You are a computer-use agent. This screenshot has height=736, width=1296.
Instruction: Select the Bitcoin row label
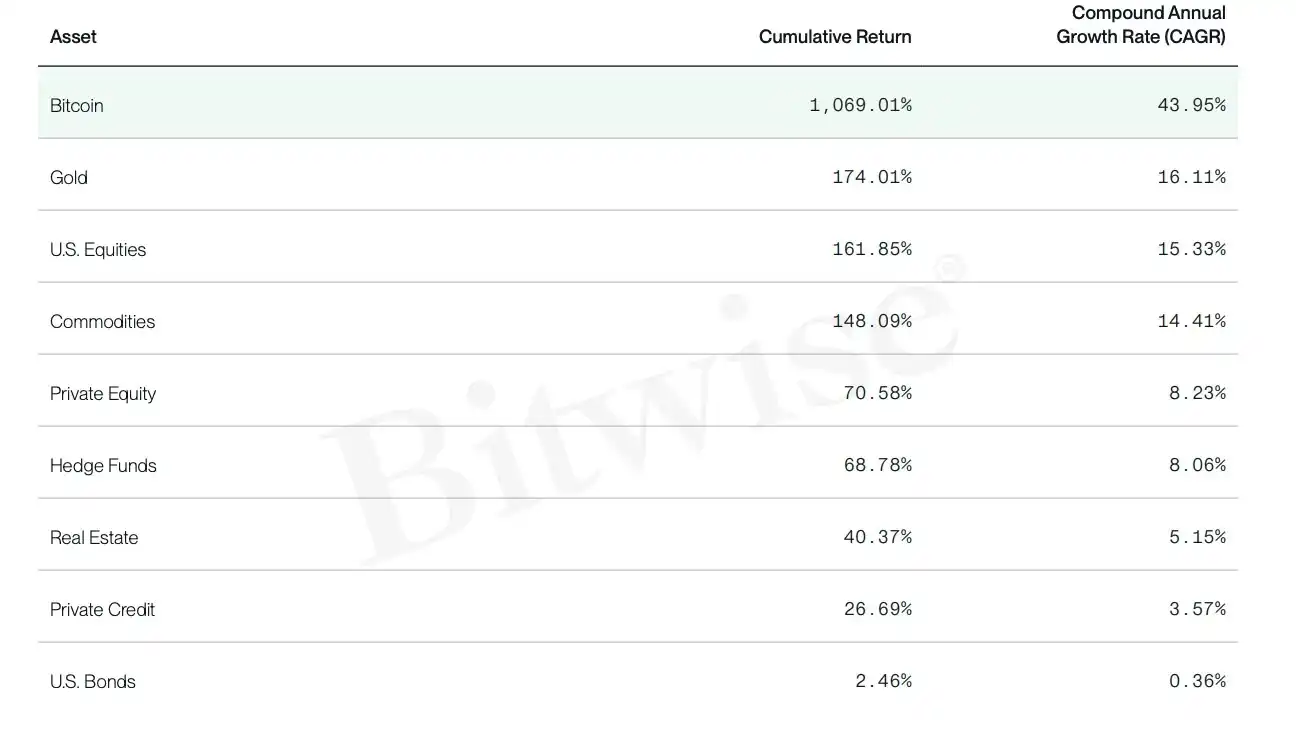pyautogui.click(x=77, y=105)
